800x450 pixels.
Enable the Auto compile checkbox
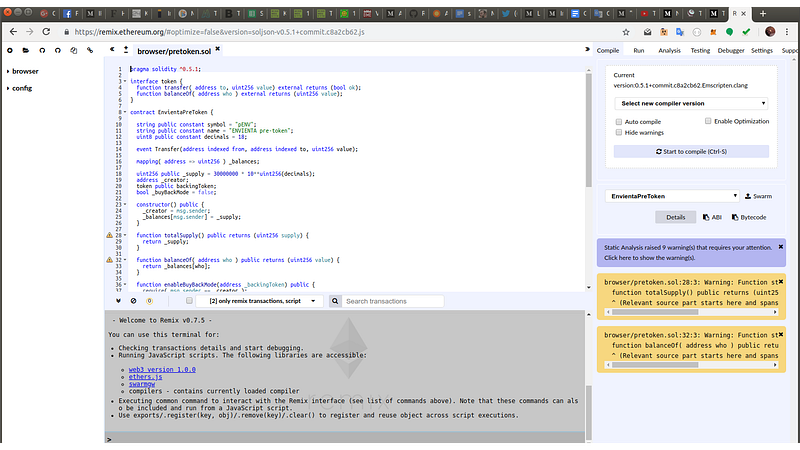(x=619, y=121)
